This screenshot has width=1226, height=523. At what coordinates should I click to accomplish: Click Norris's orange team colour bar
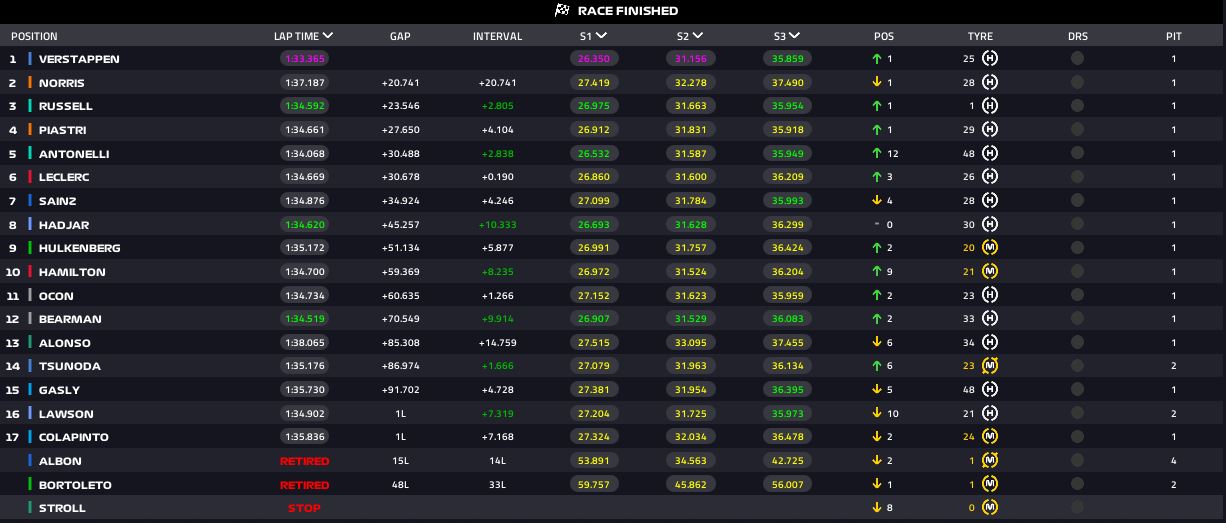(30, 83)
